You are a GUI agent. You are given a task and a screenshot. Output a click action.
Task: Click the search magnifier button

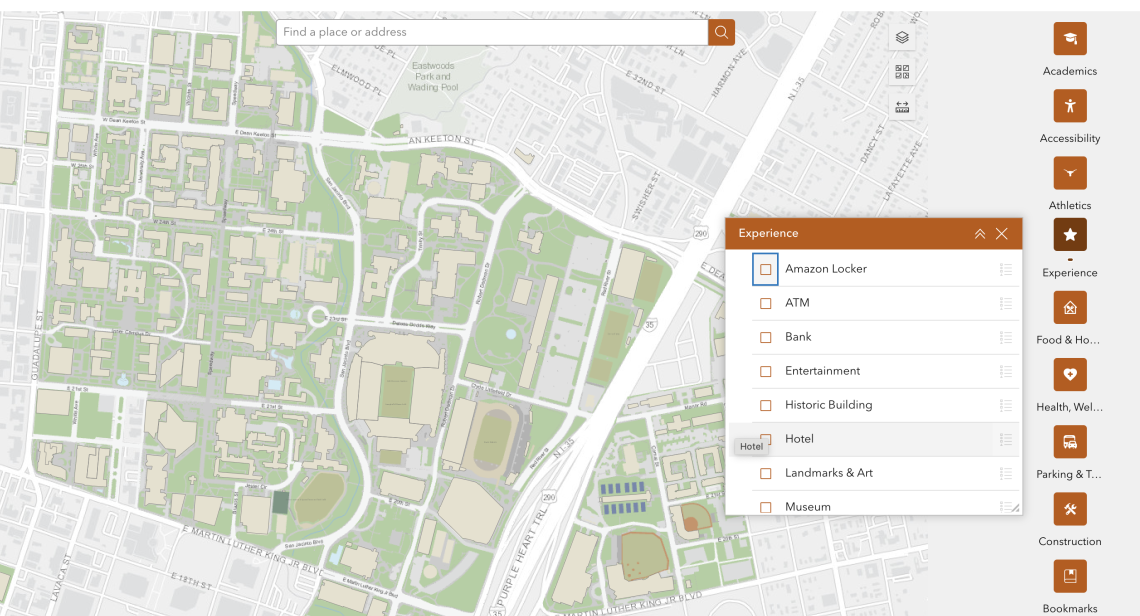point(721,31)
